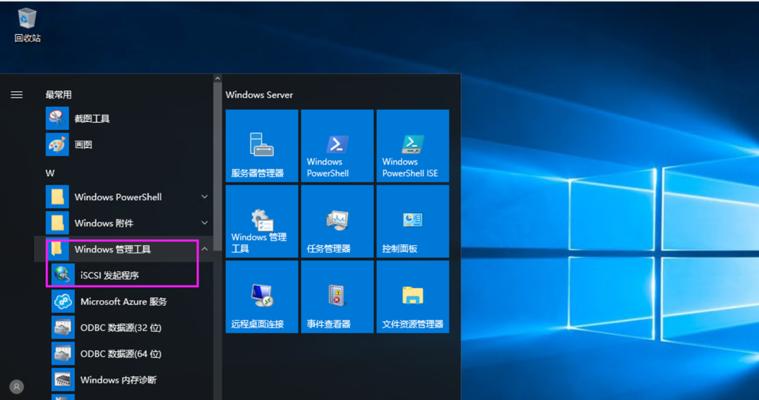Open ODBC 数据源(64 位)
Viewport: 759px width, 400px height.
click(x=131, y=354)
